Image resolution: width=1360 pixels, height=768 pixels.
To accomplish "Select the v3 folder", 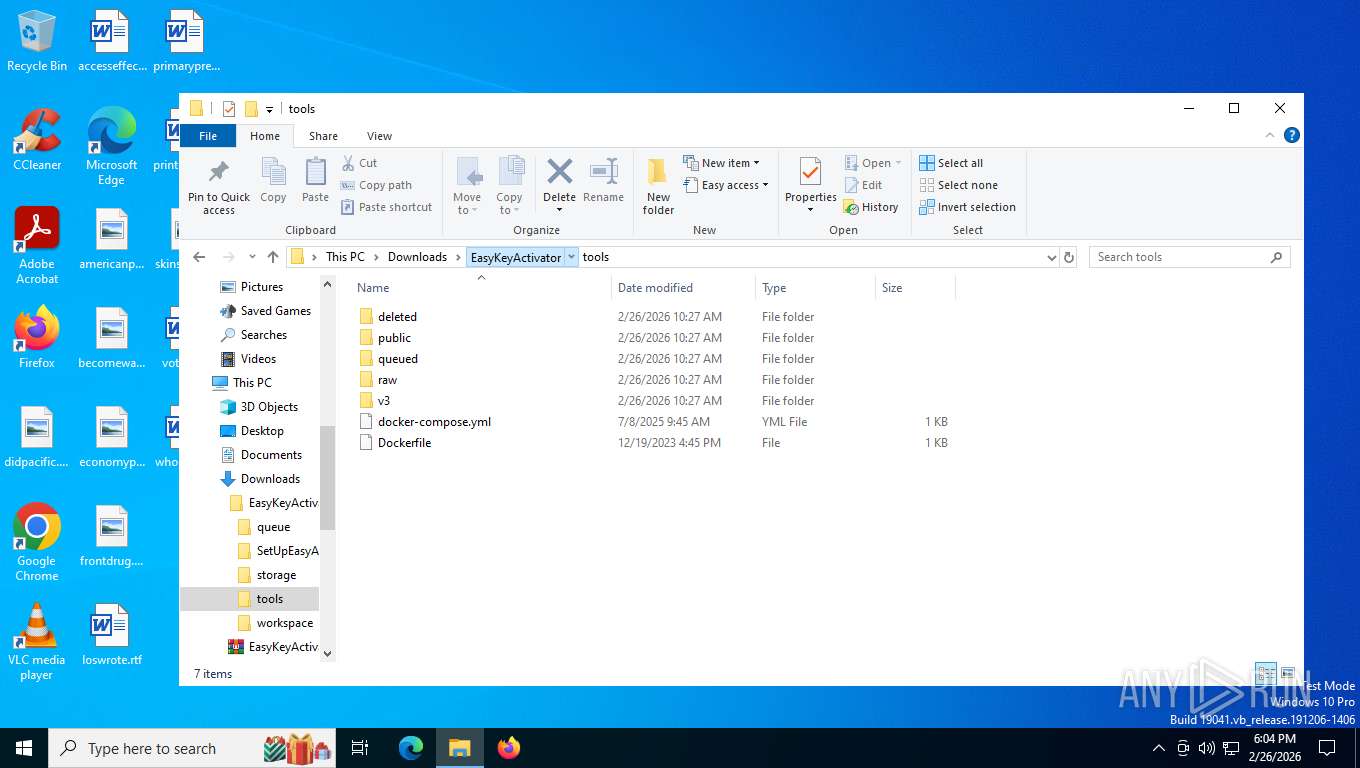I will point(384,401).
